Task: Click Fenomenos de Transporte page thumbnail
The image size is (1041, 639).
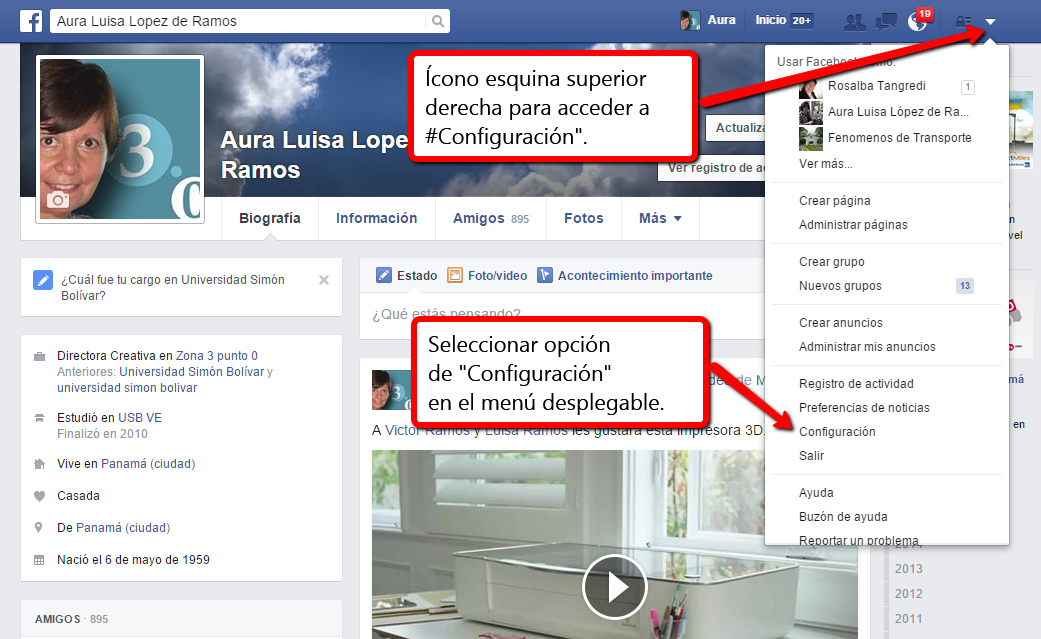Action: (811, 138)
